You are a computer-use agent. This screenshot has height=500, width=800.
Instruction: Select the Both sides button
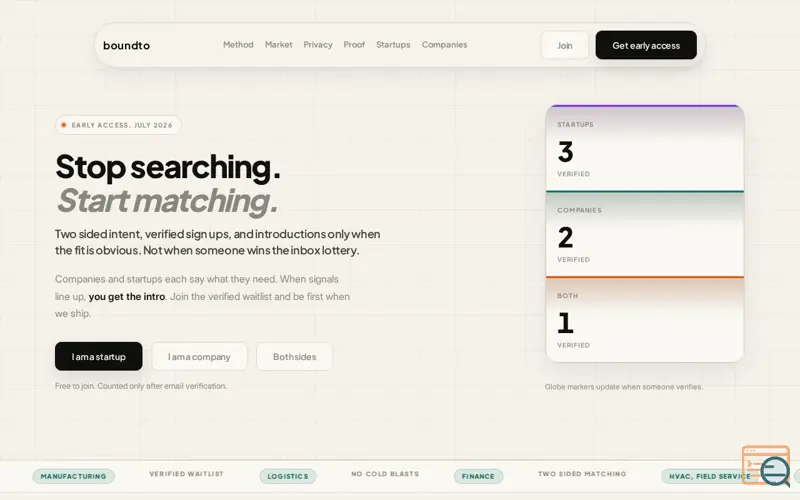294,356
